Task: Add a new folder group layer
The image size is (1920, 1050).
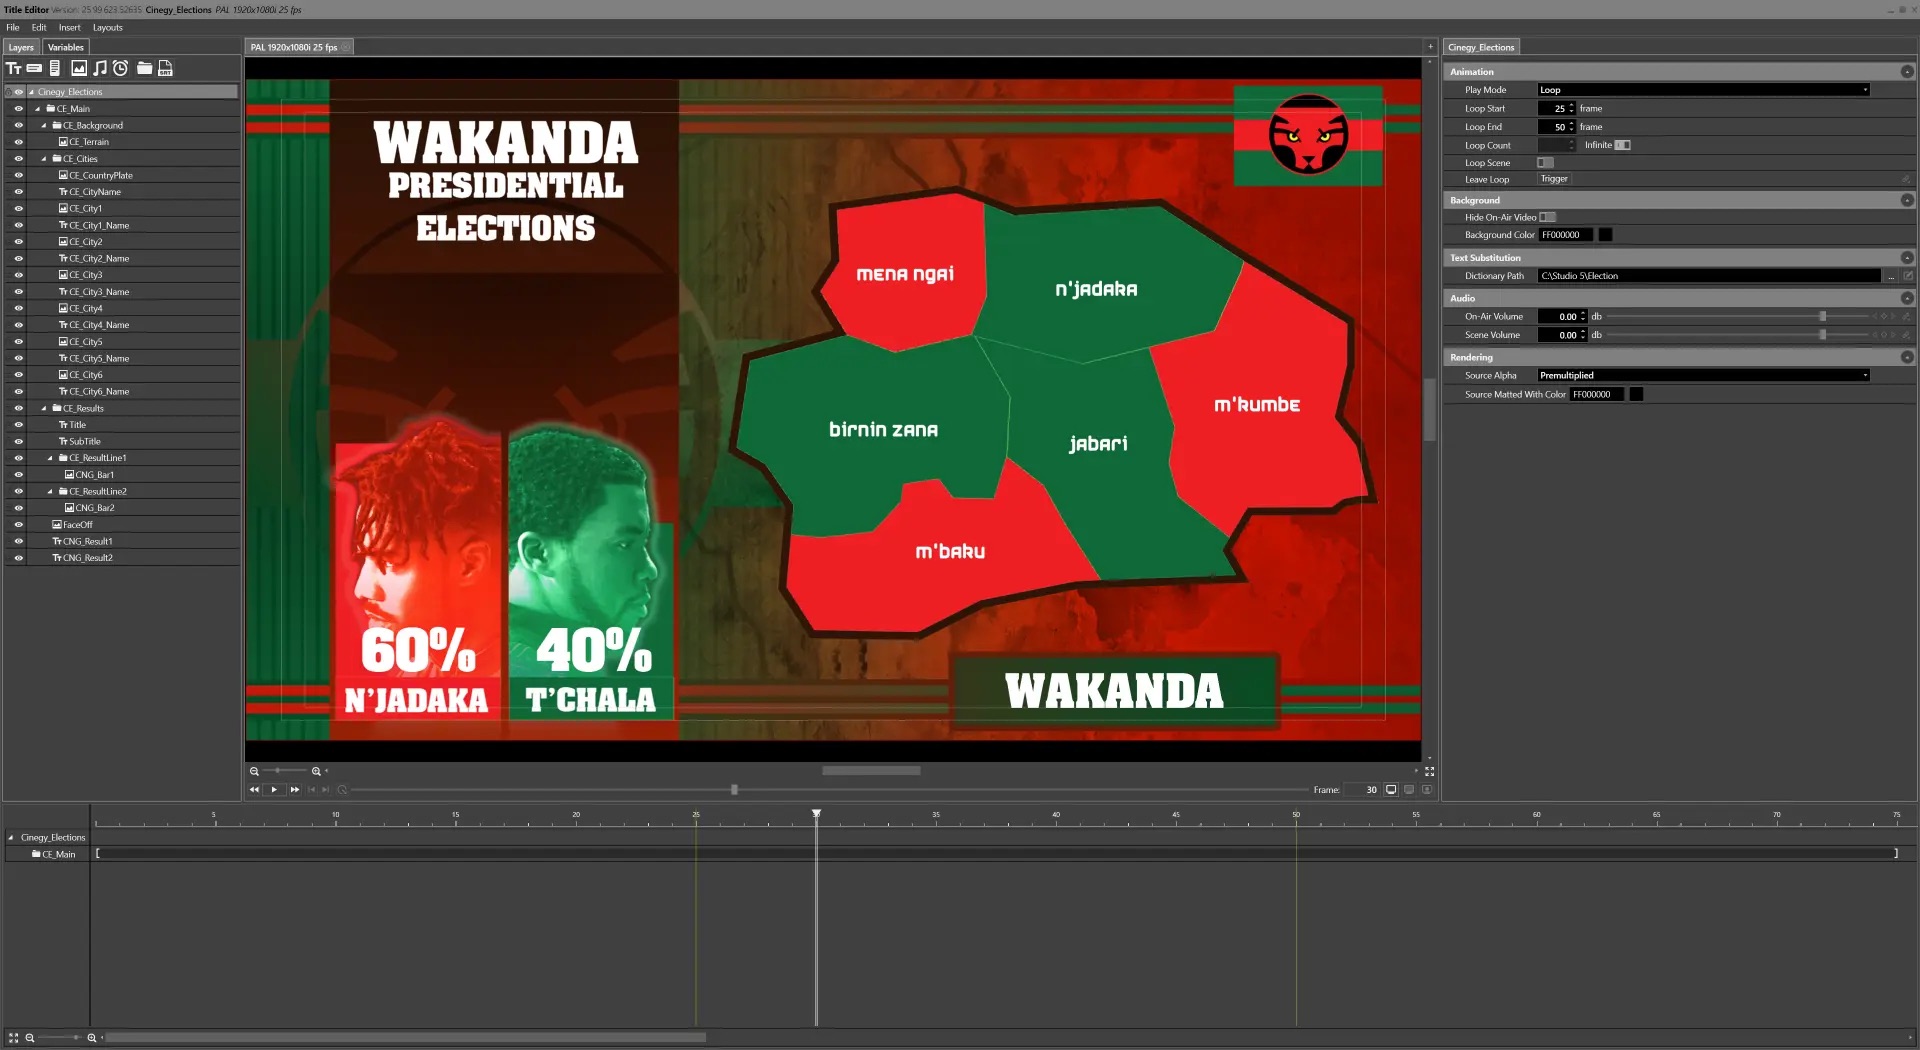Action: click(145, 68)
